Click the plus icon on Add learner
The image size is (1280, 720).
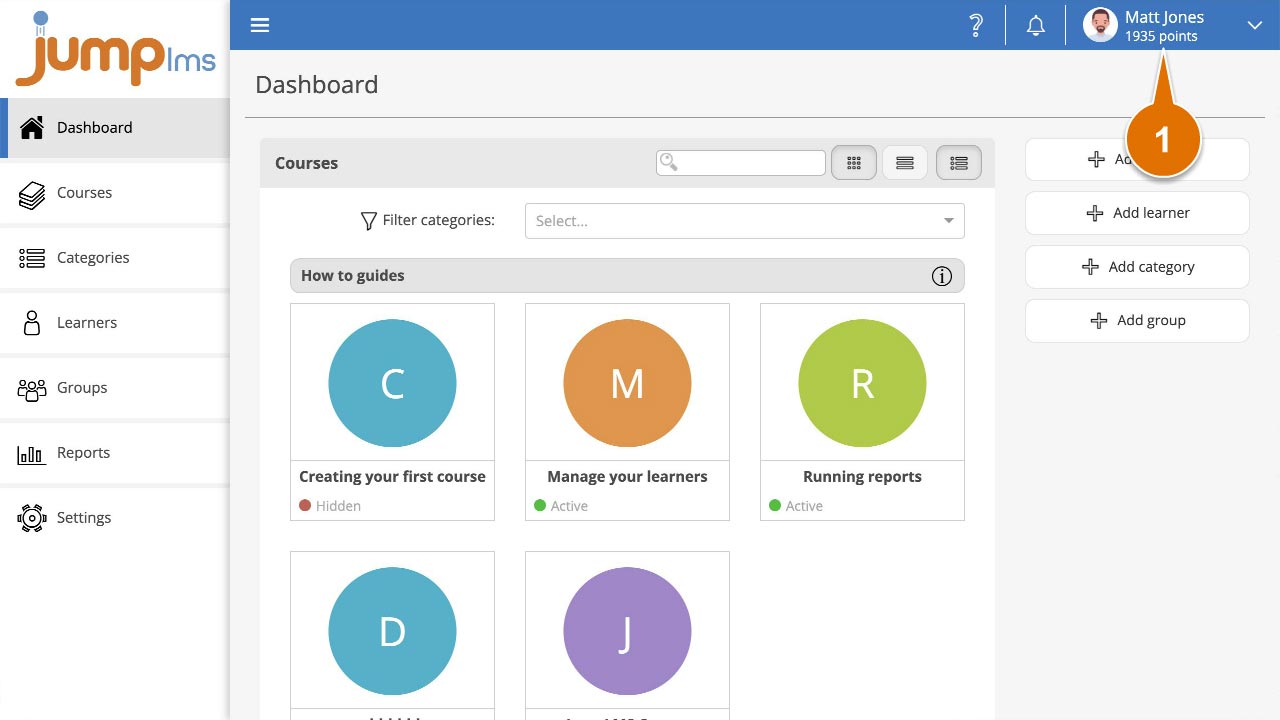[x=1095, y=213]
